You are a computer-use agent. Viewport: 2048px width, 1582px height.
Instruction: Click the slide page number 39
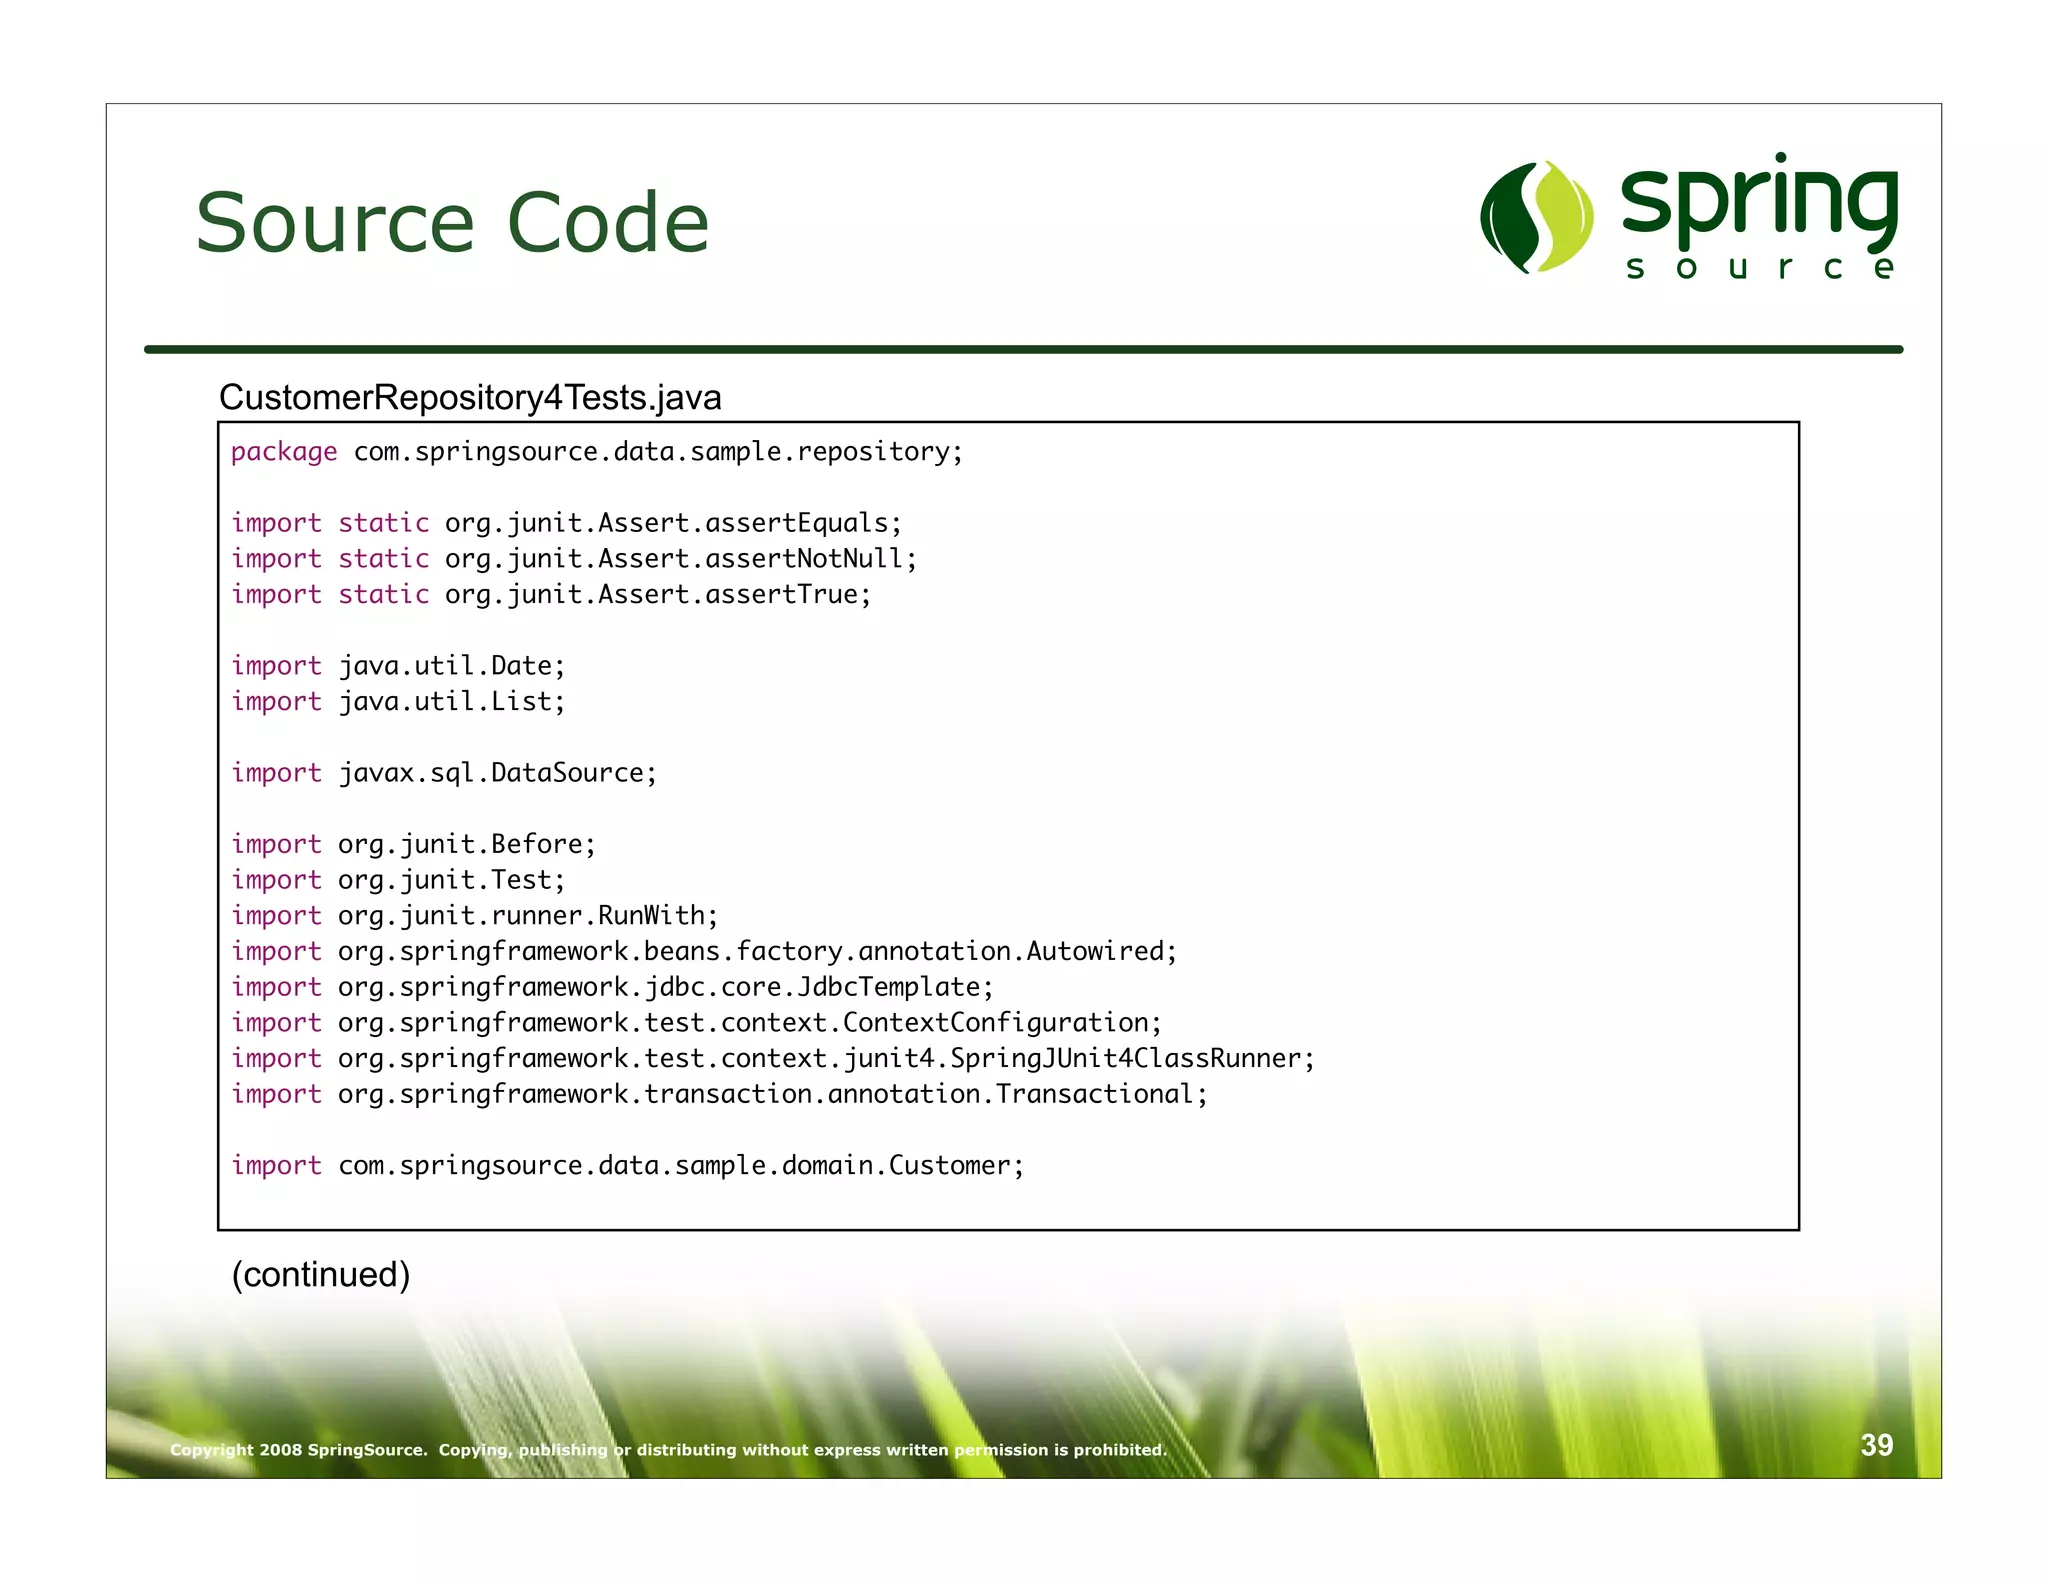(1876, 1445)
